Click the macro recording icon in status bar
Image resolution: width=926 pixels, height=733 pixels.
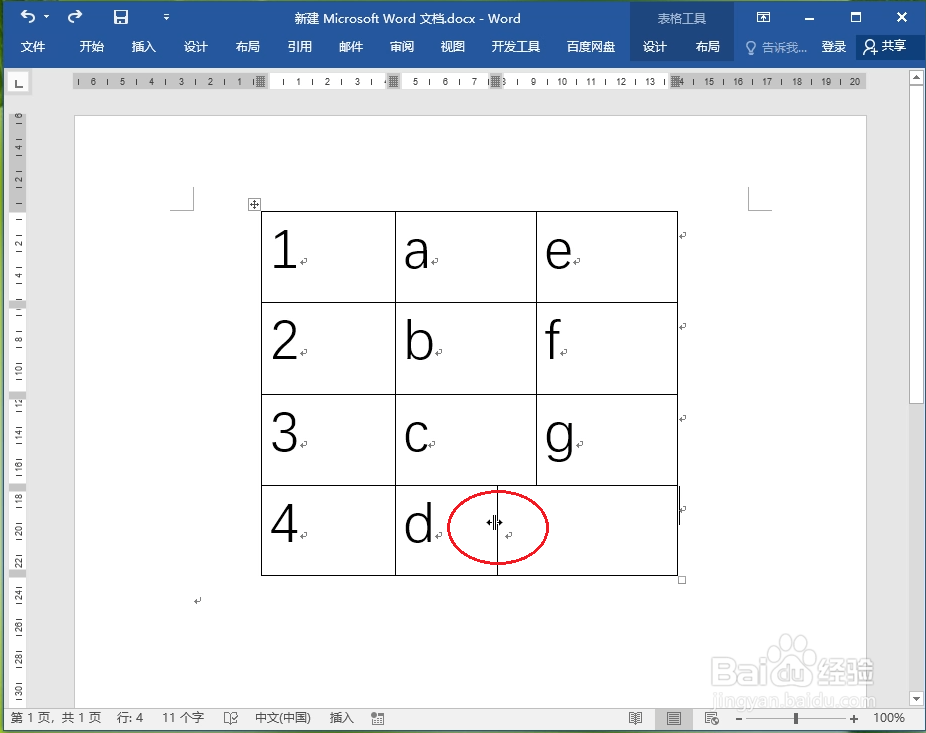click(377, 718)
